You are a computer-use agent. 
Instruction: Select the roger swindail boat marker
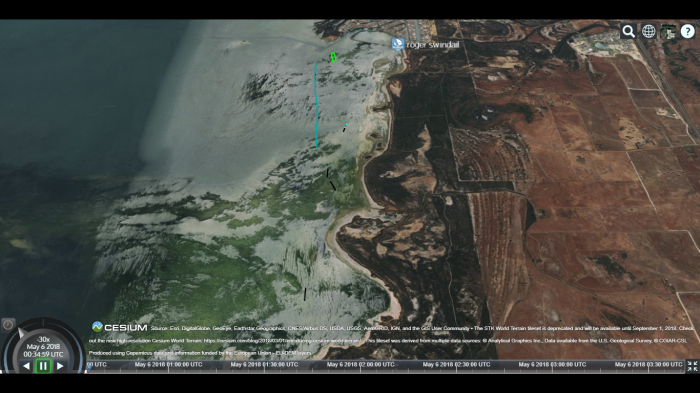pos(397,44)
